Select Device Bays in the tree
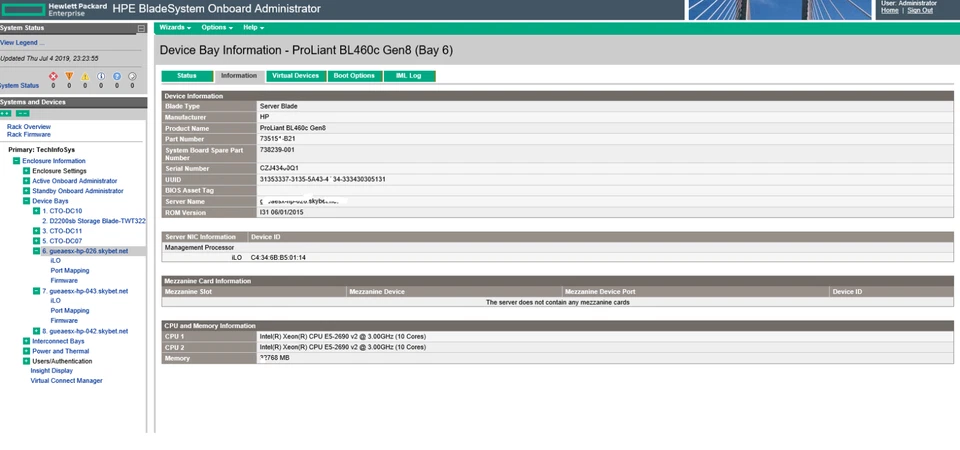The width and height of the screenshot is (960, 450). (50, 201)
